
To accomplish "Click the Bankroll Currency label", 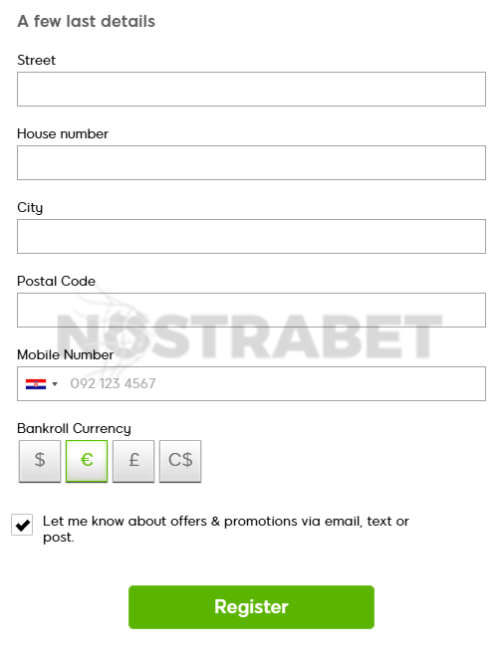I will pyautogui.click(x=74, y=429).
